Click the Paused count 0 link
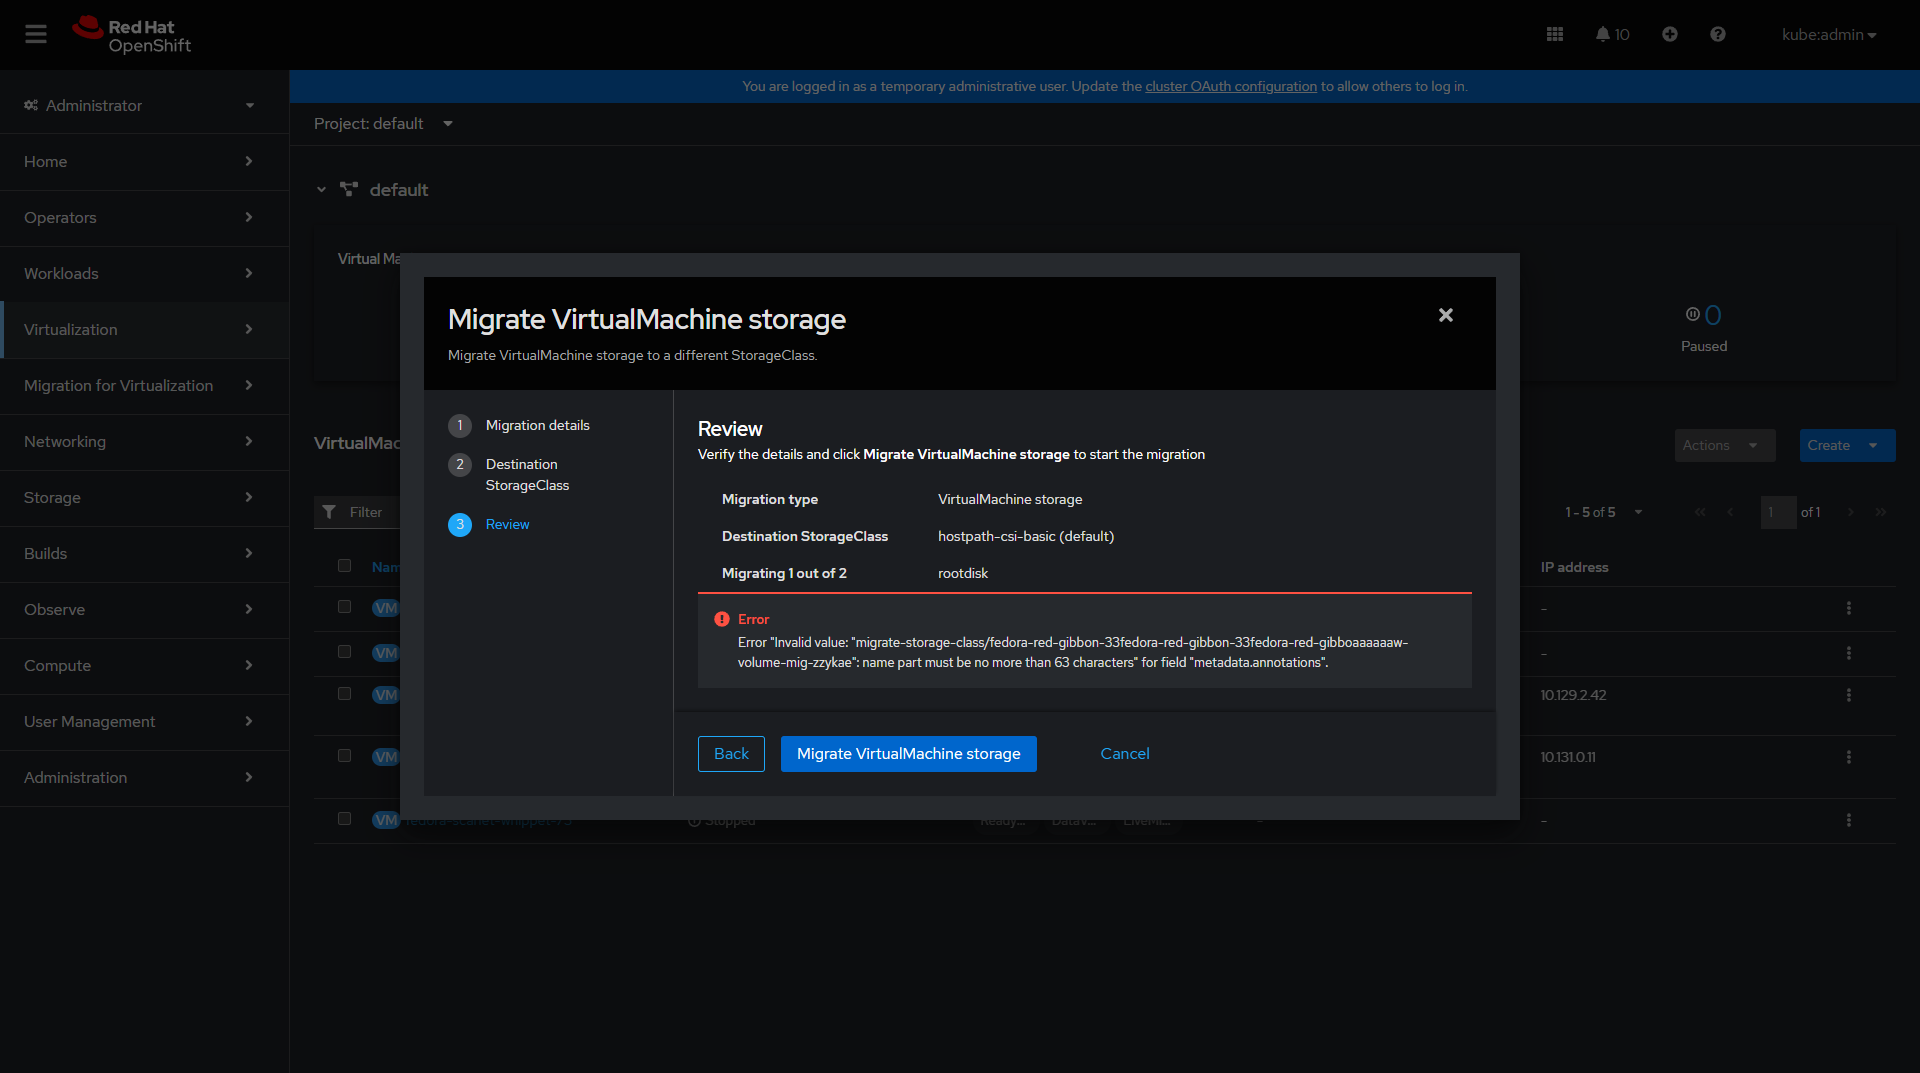The width and height of the screenshot is (1920, 1073). (1713, 316)
